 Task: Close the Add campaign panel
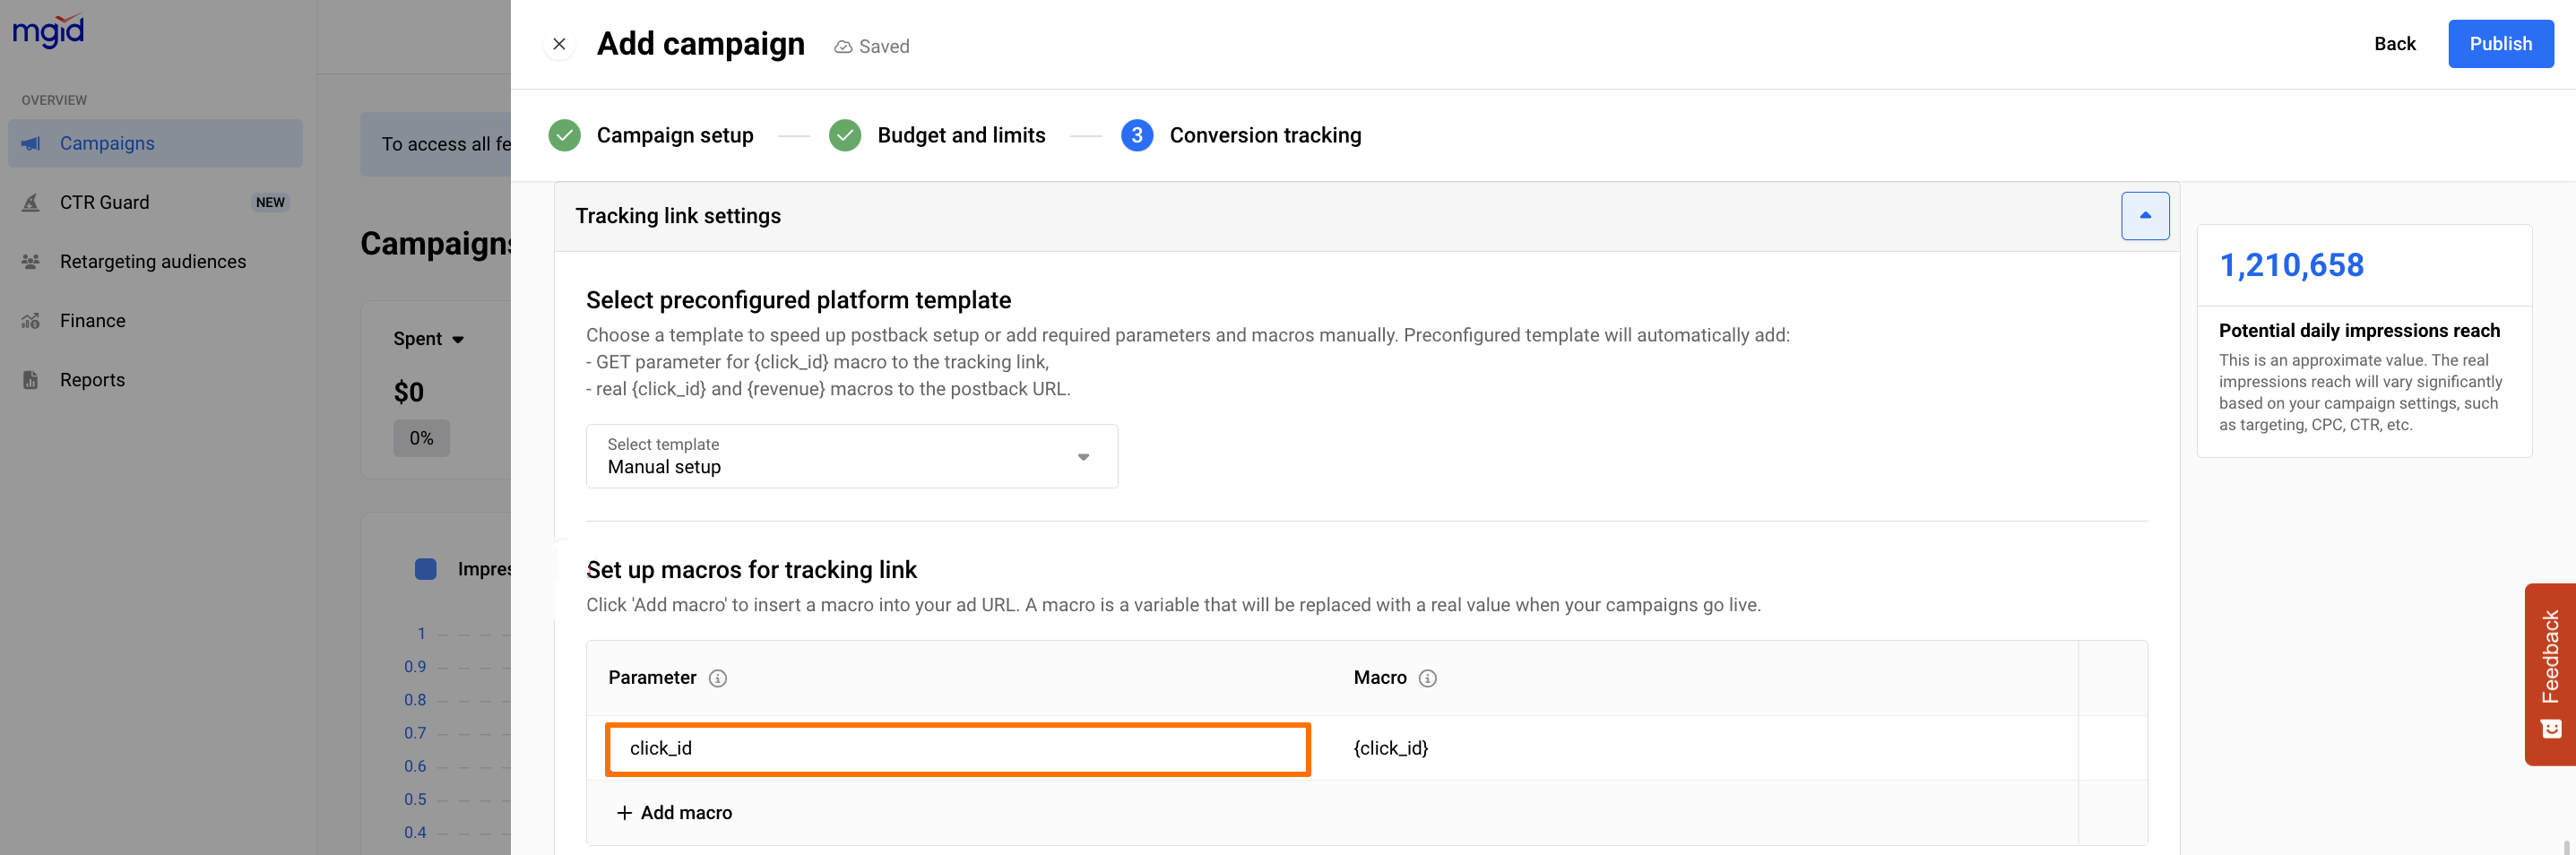[x=559, y=44]
